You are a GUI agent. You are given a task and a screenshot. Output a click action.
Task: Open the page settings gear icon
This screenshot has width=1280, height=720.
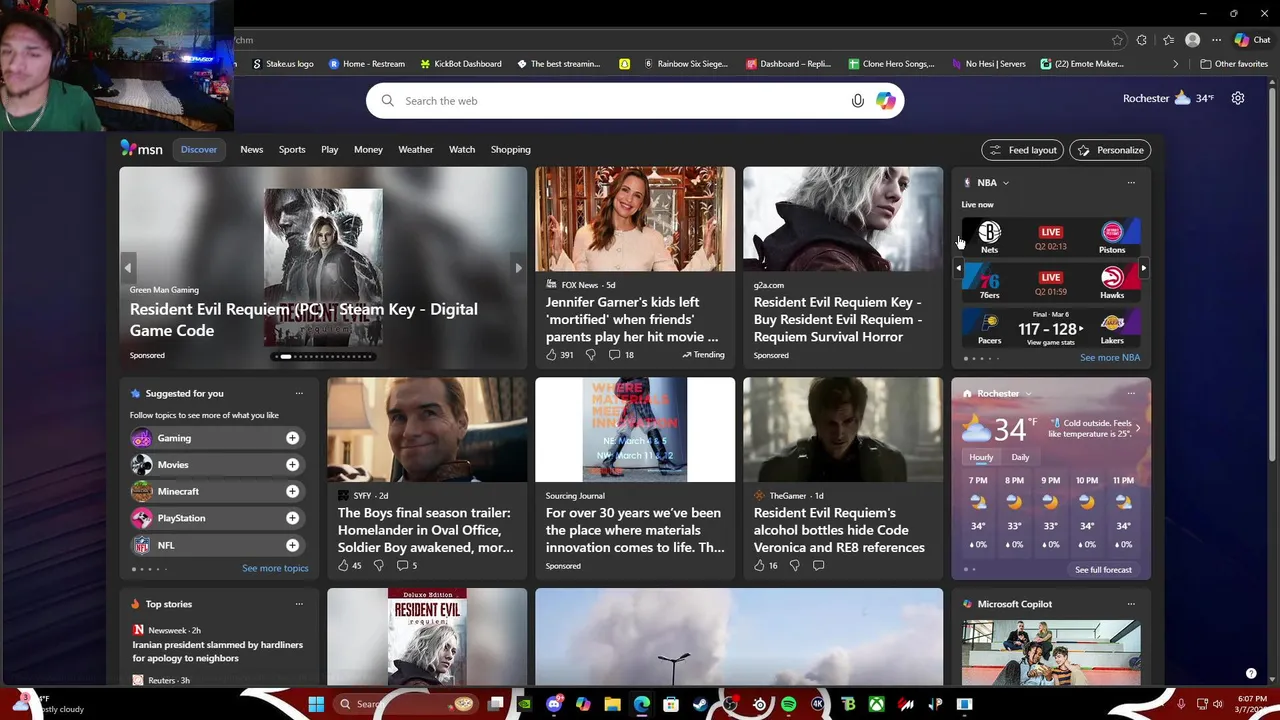(1238, 98)
